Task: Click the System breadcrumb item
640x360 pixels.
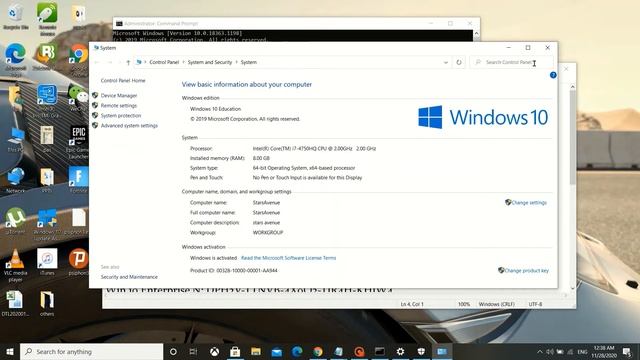Action: tap(249, 62)
